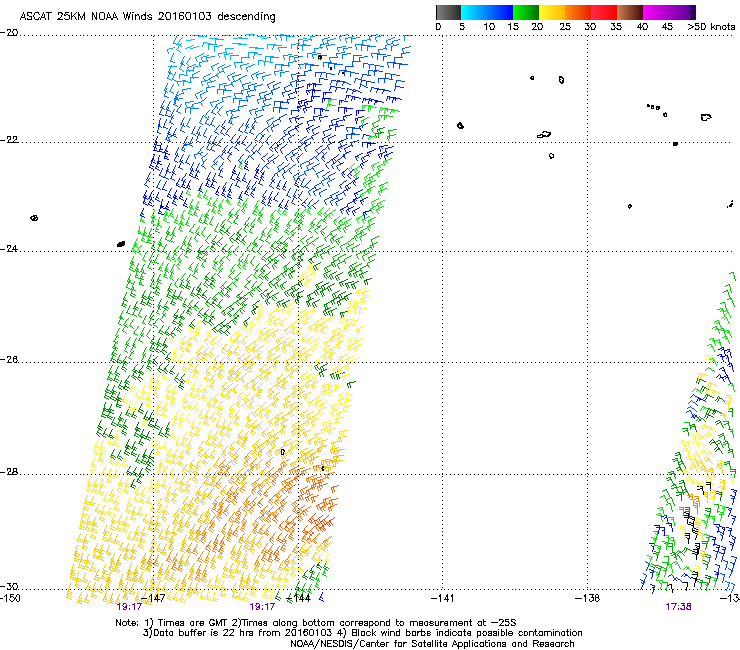Click the "35" label under the color bar
This screenshot has width=740, height=650.
coord(616,27)
